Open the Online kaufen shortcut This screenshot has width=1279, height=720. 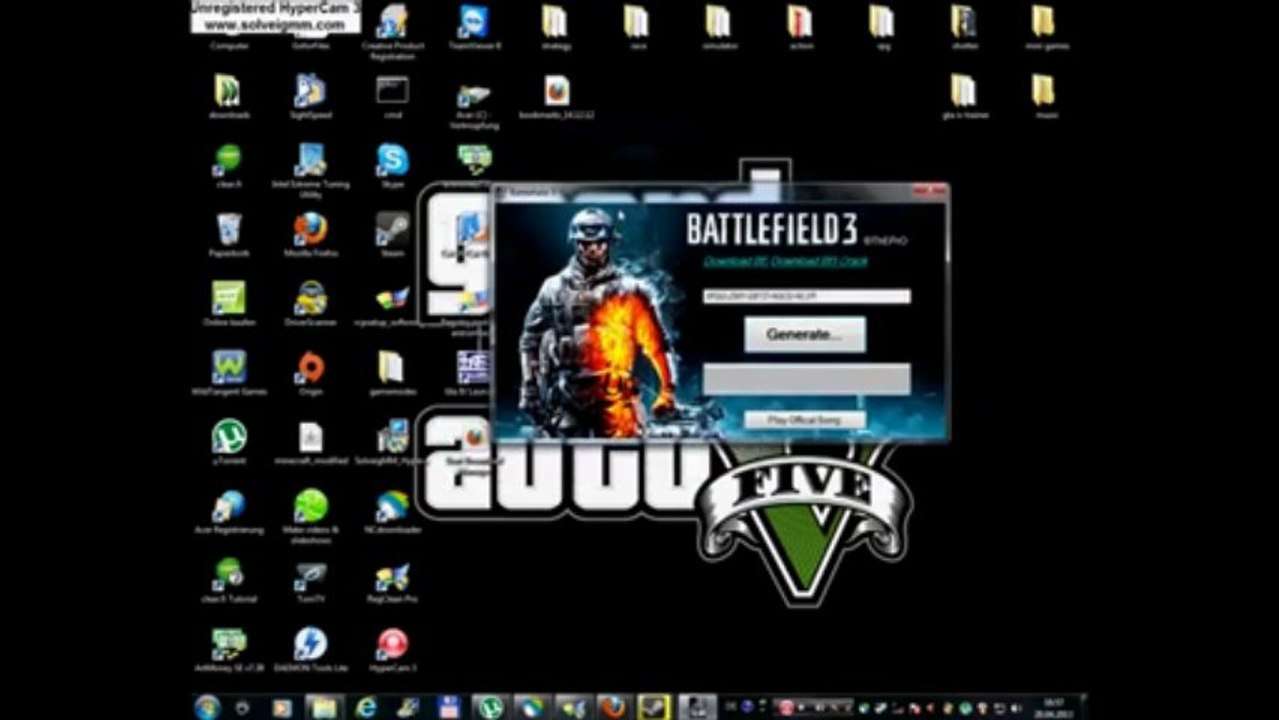(x=228, y=304)
